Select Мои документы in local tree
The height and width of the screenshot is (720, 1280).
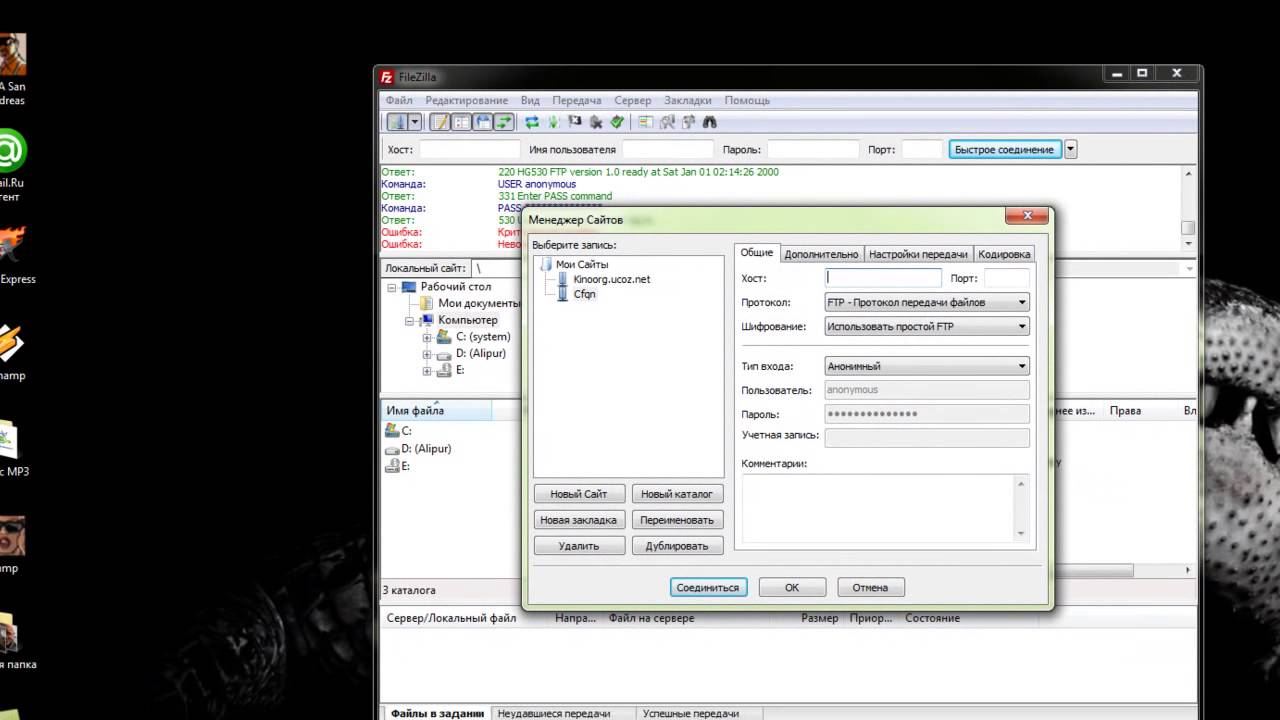coord(478,303)
